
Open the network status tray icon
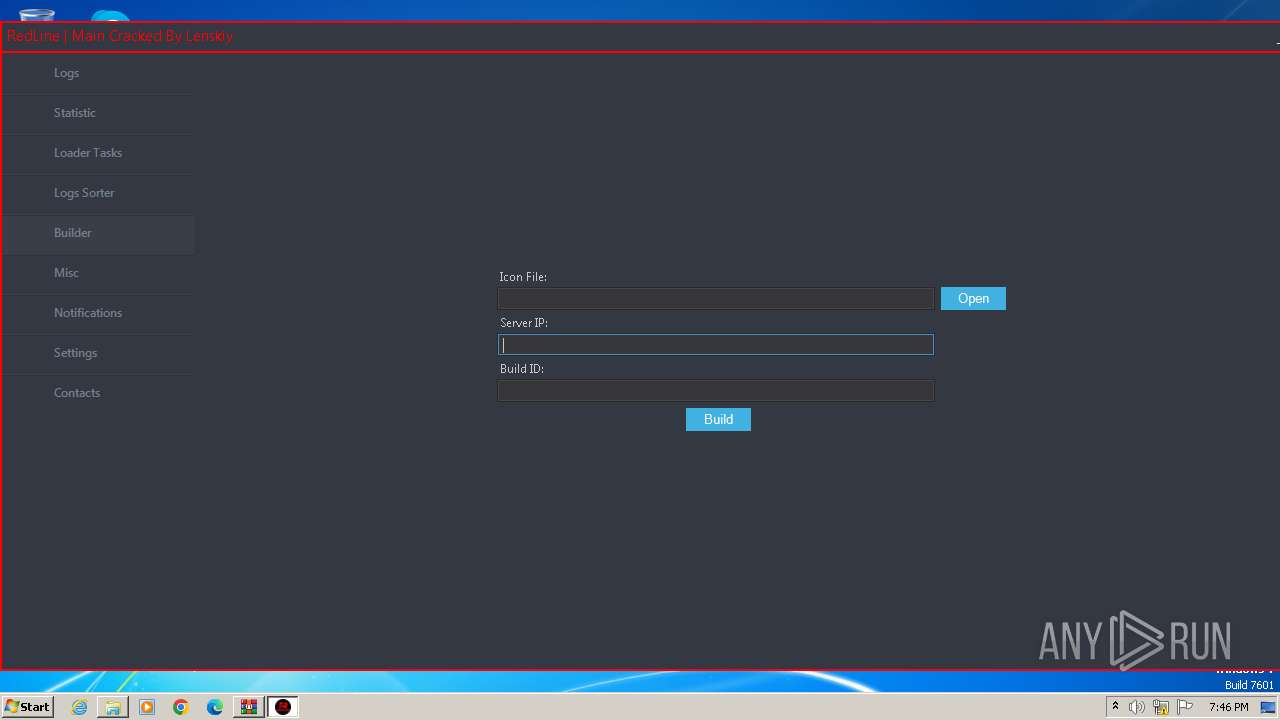(1161, 707)
